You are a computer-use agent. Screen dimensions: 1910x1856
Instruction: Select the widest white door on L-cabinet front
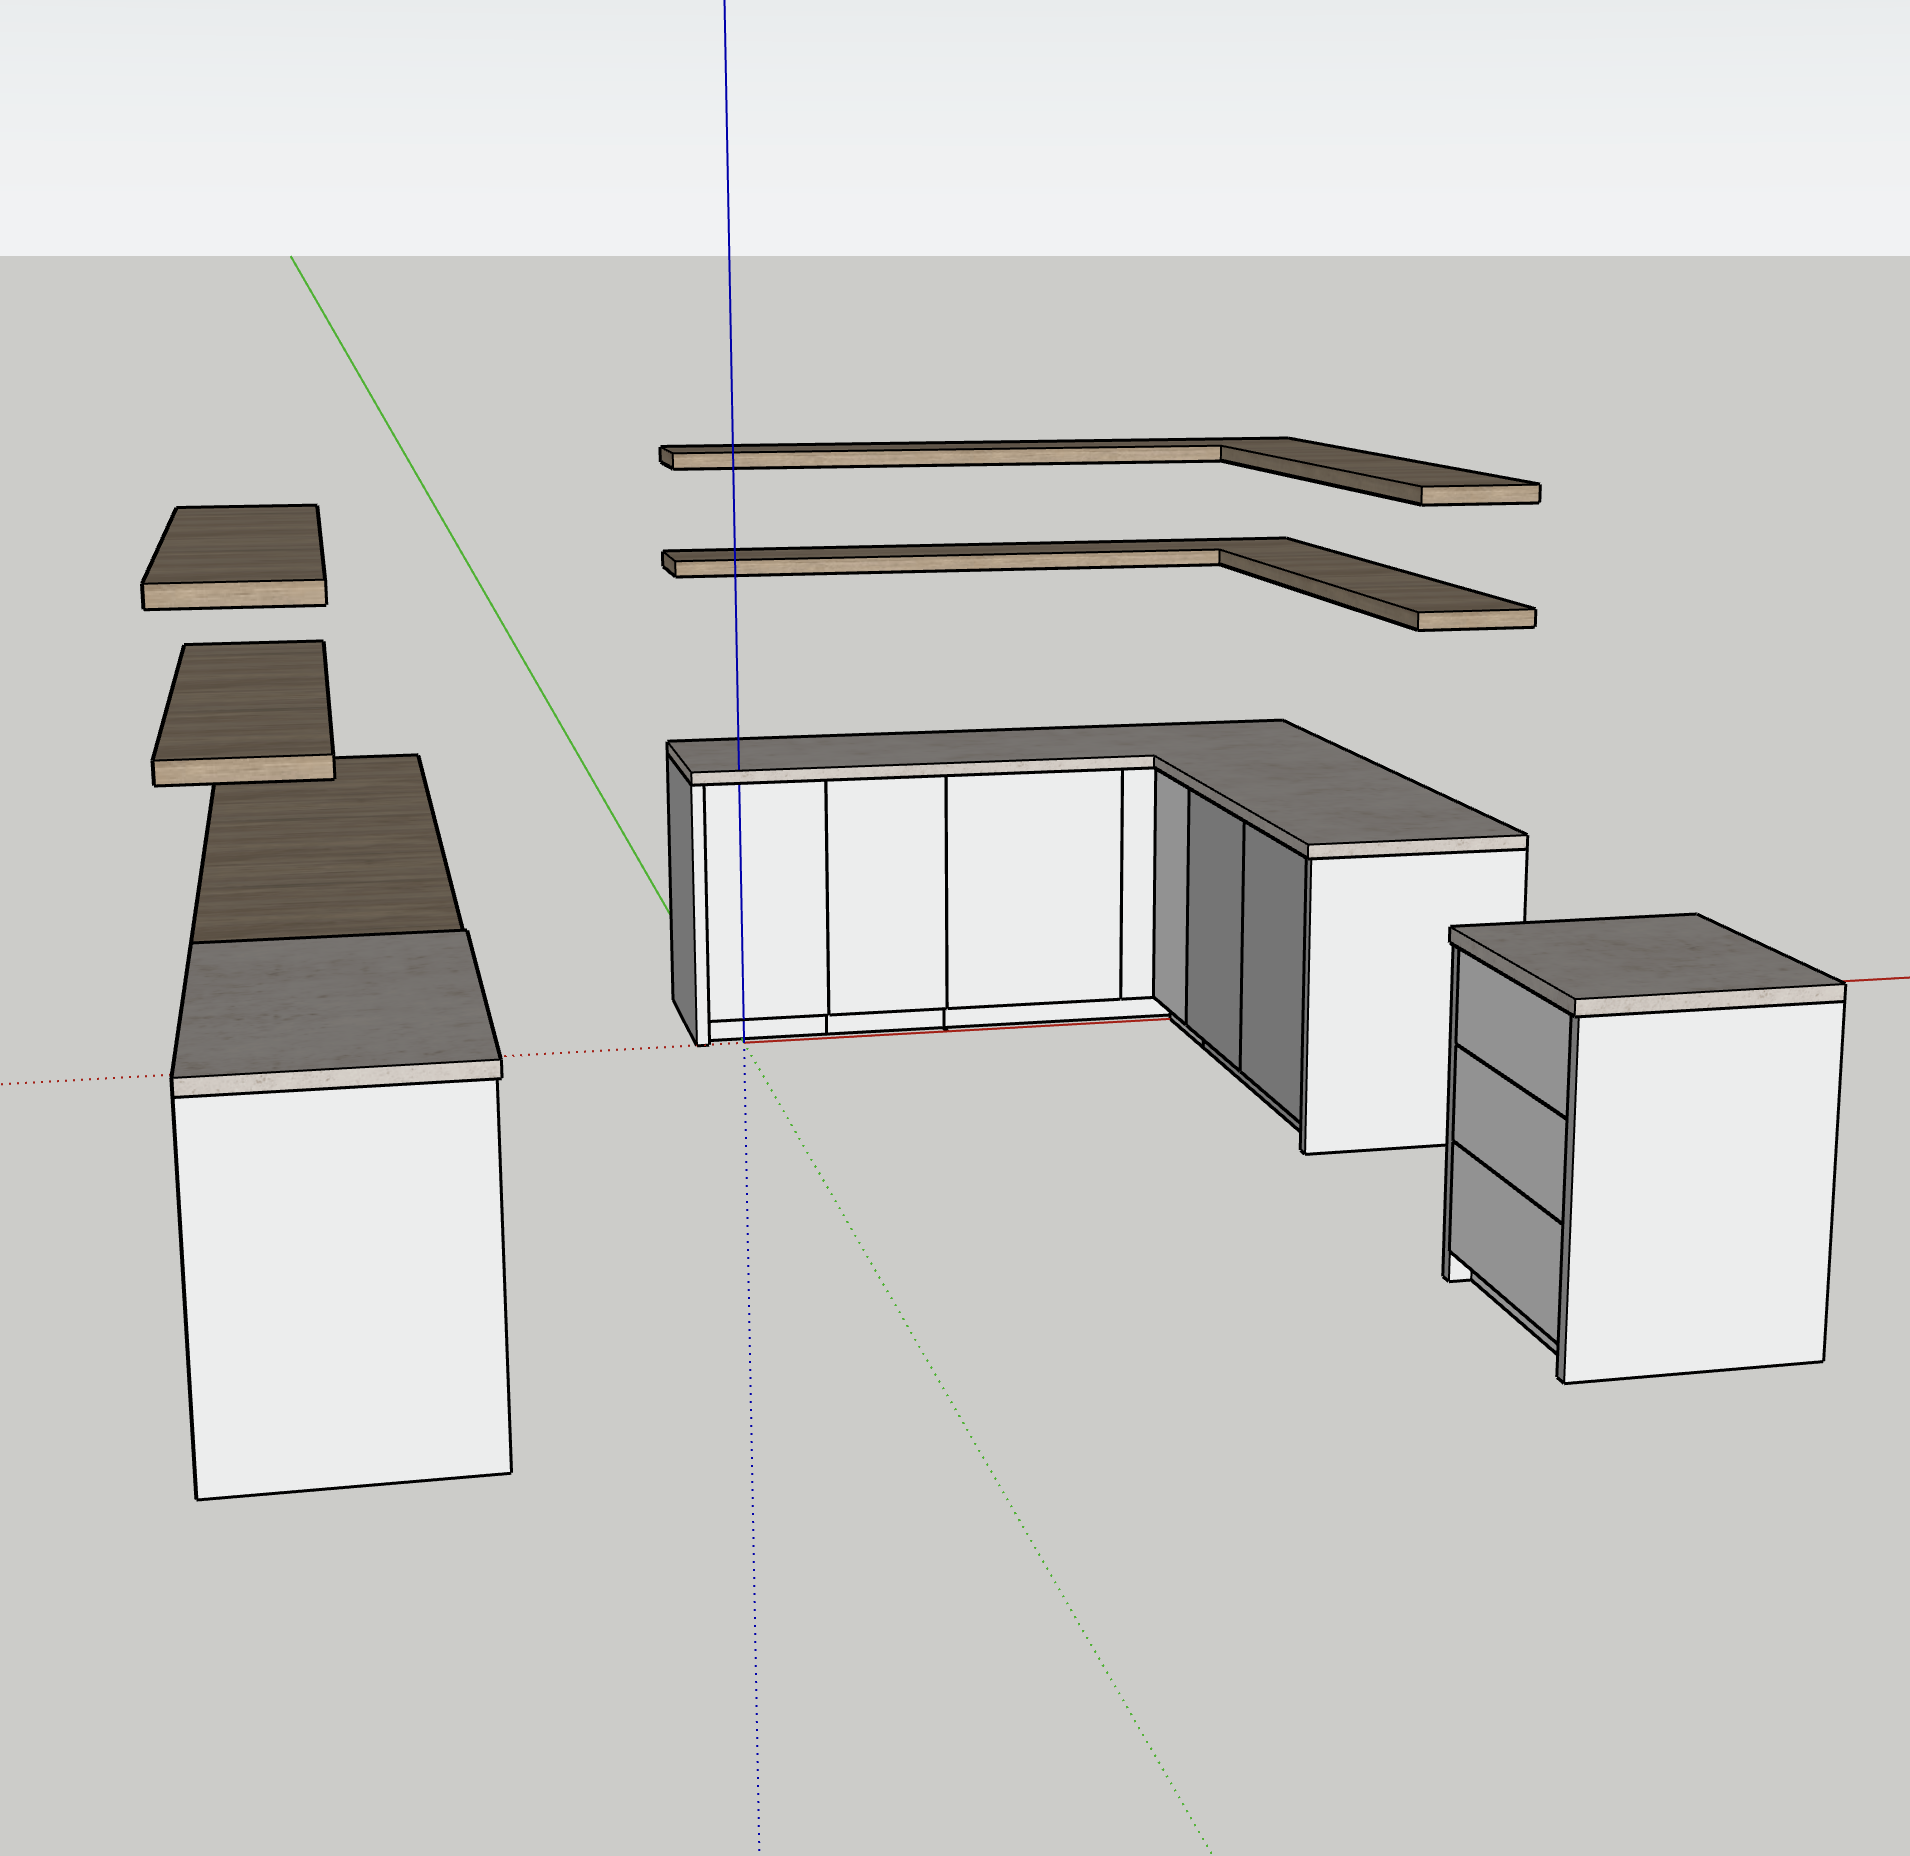[1034, 888]
